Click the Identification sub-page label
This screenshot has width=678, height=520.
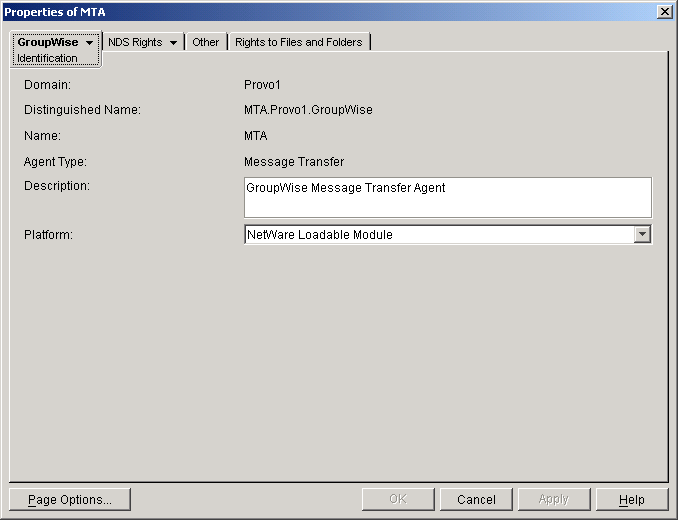pos(47,58)
